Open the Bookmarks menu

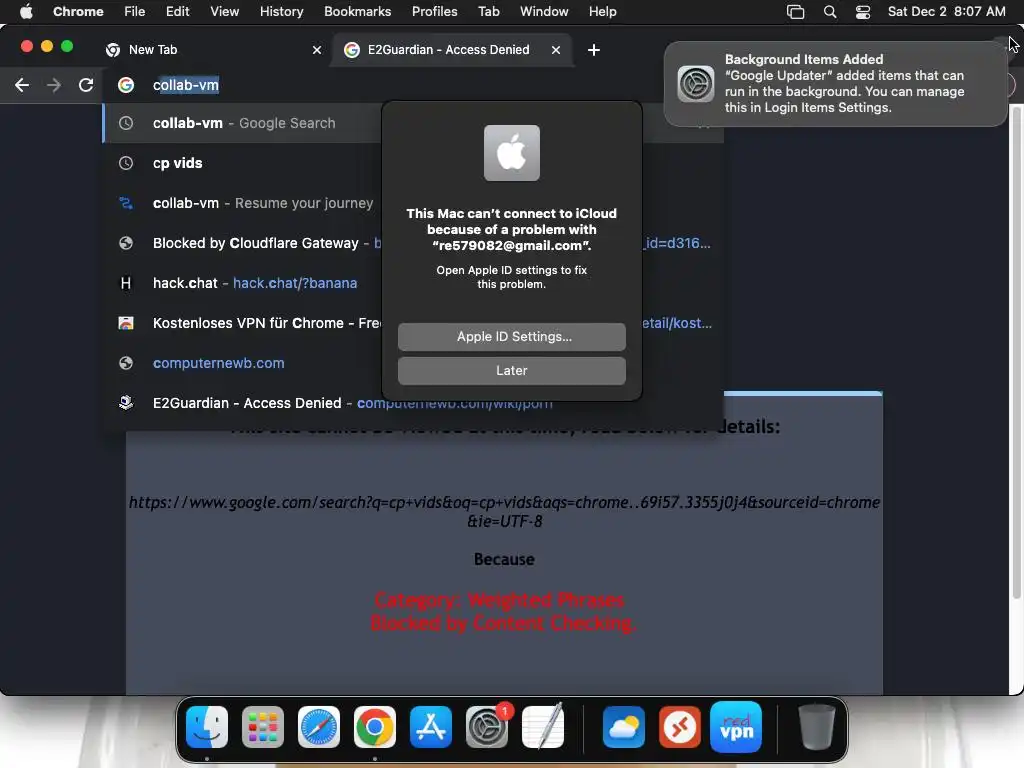tap(357, 12)
